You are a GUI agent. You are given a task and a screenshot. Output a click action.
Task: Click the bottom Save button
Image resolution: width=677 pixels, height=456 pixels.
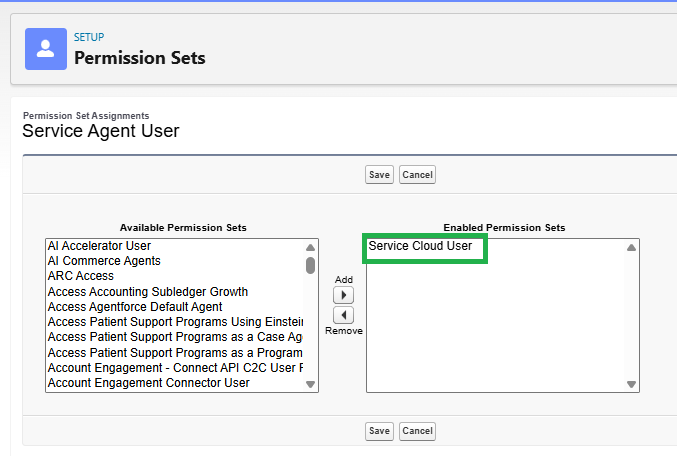coord(379,431)
